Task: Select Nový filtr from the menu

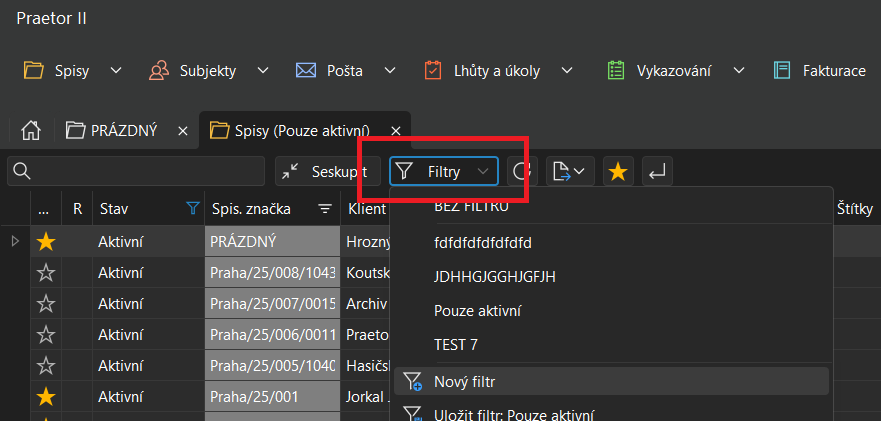Action: 464,381
